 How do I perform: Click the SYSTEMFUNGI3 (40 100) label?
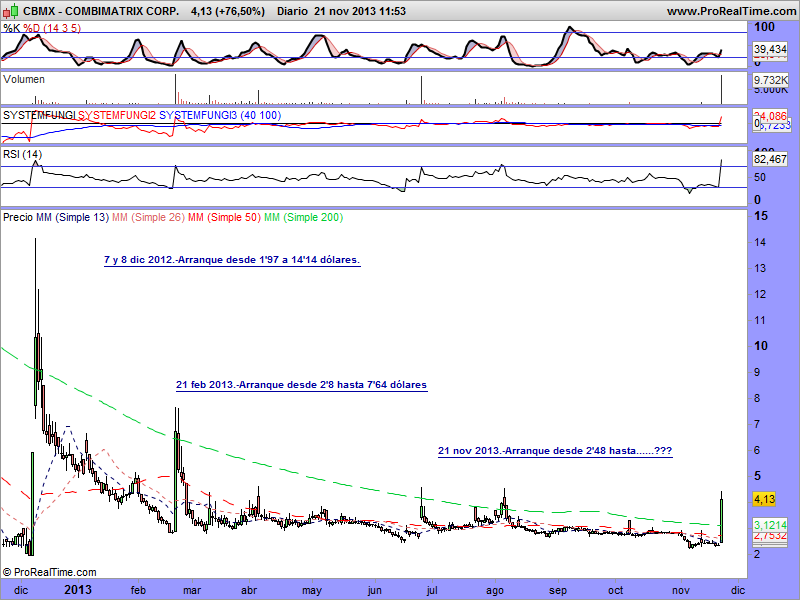coord(220,115)
